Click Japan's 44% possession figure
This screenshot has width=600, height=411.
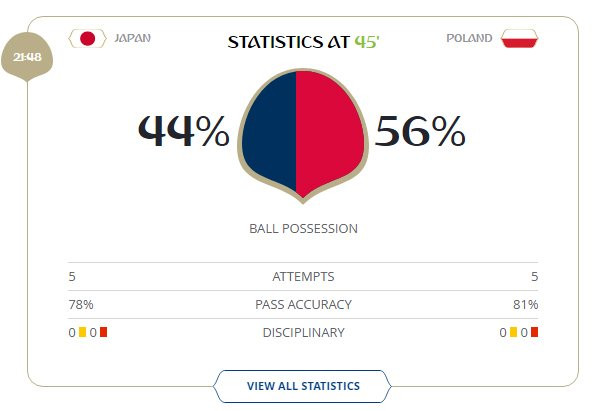(x=183, y=131)
